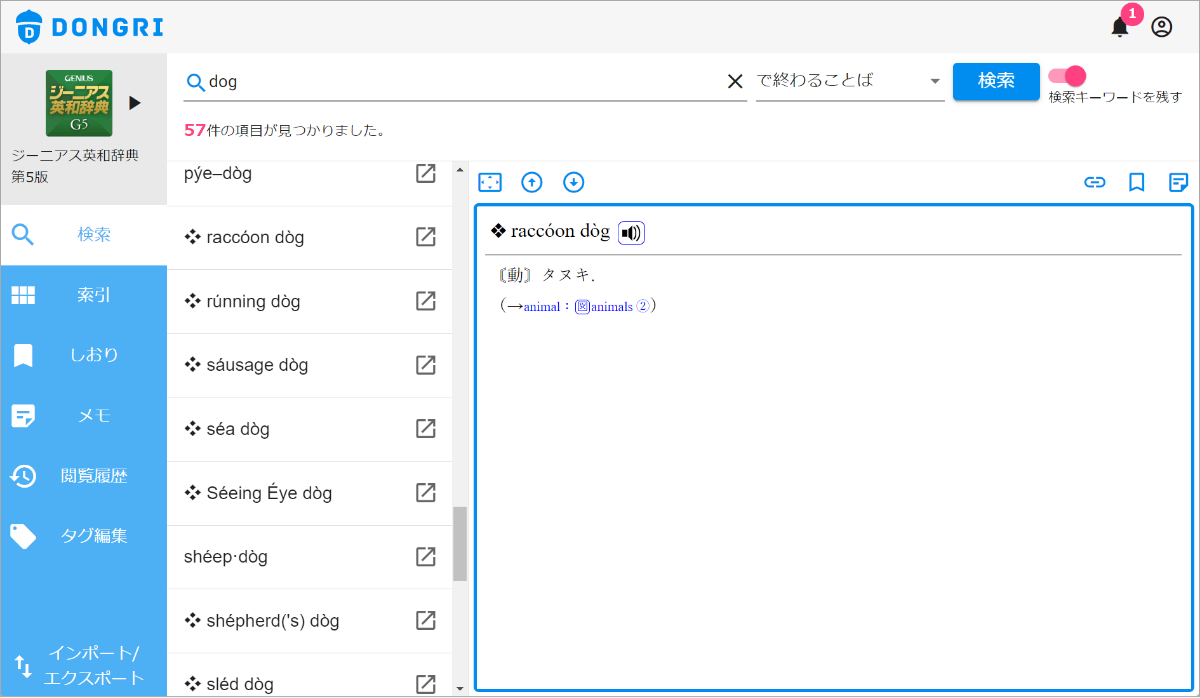Image resolution: width=1200 pixels, height=698 pixels.
Task: Select the Séeing Éye dòg result
Action: [x=258, y=493]
